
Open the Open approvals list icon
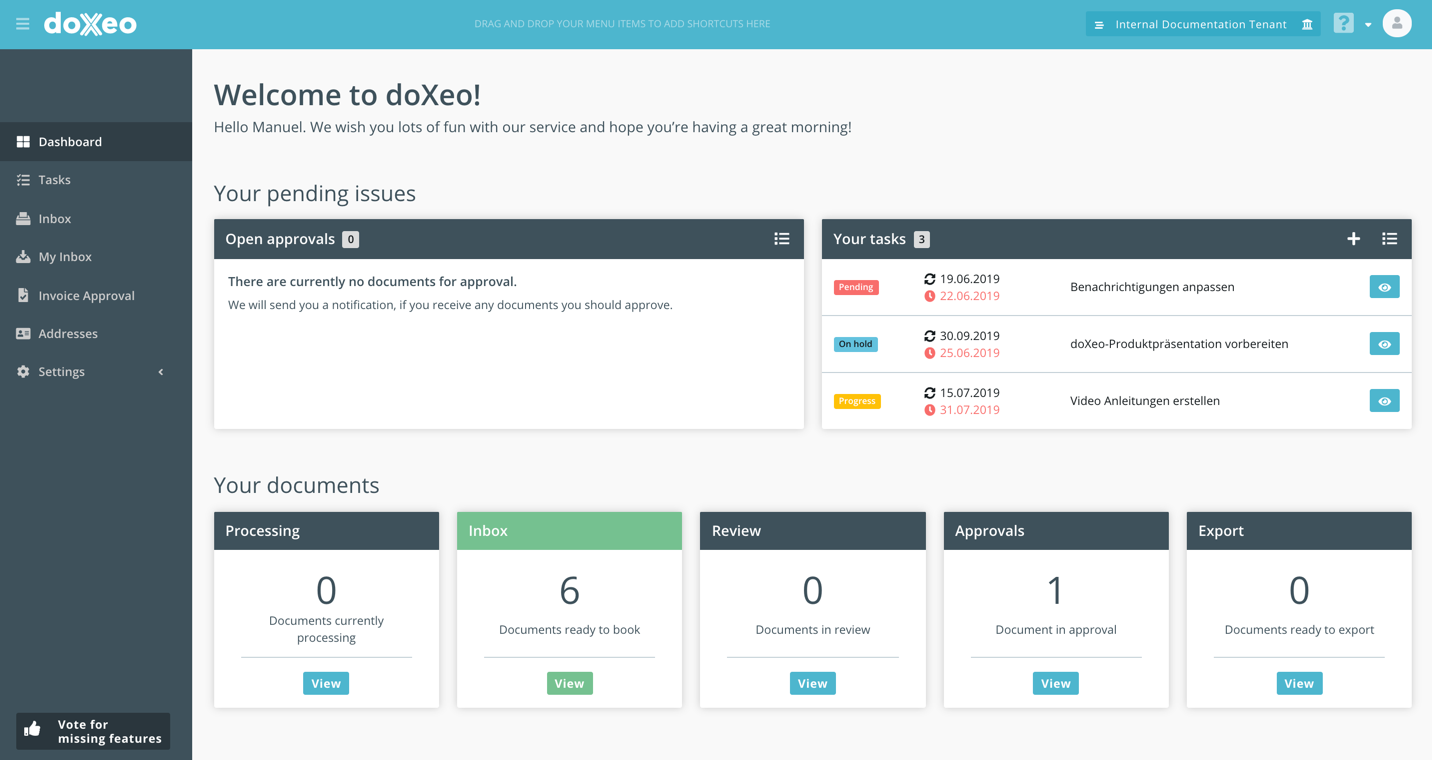pos(782,239)
